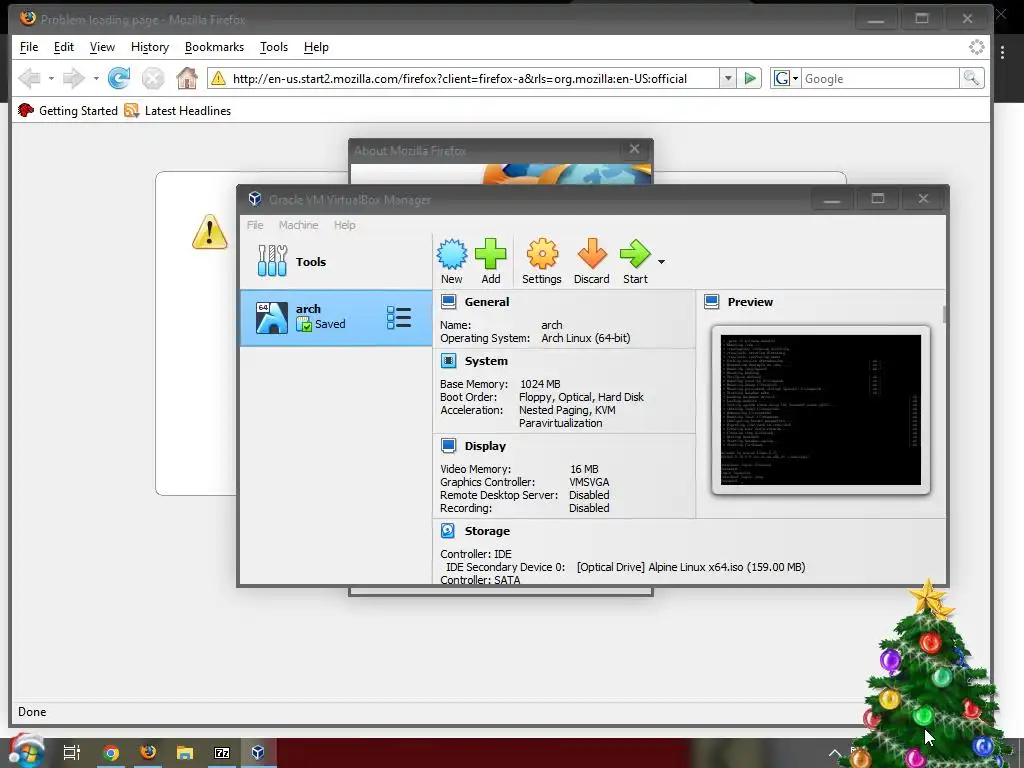Open the search engine selector dropdown
This screenshot has height=768, width=1024.
785,78
